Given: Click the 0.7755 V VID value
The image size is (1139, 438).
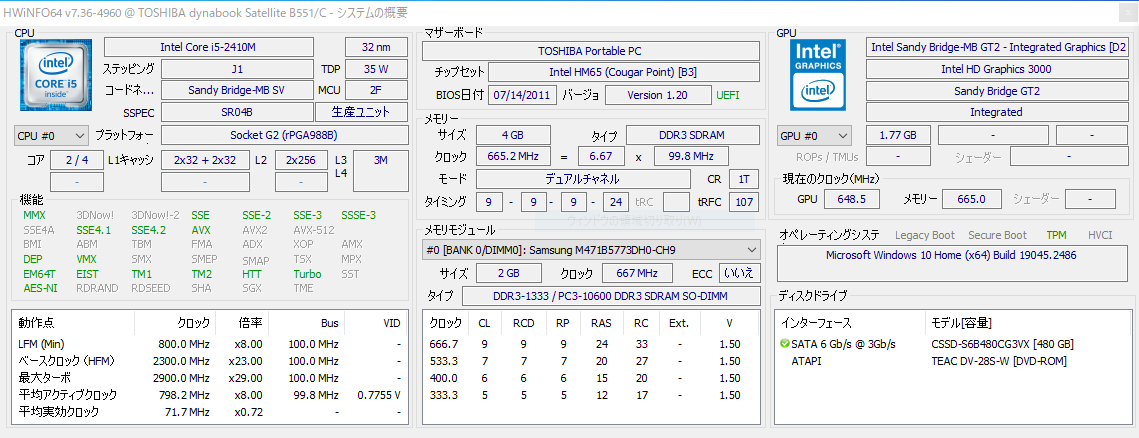Looking at the screenshot, I should tap(379, 394).
